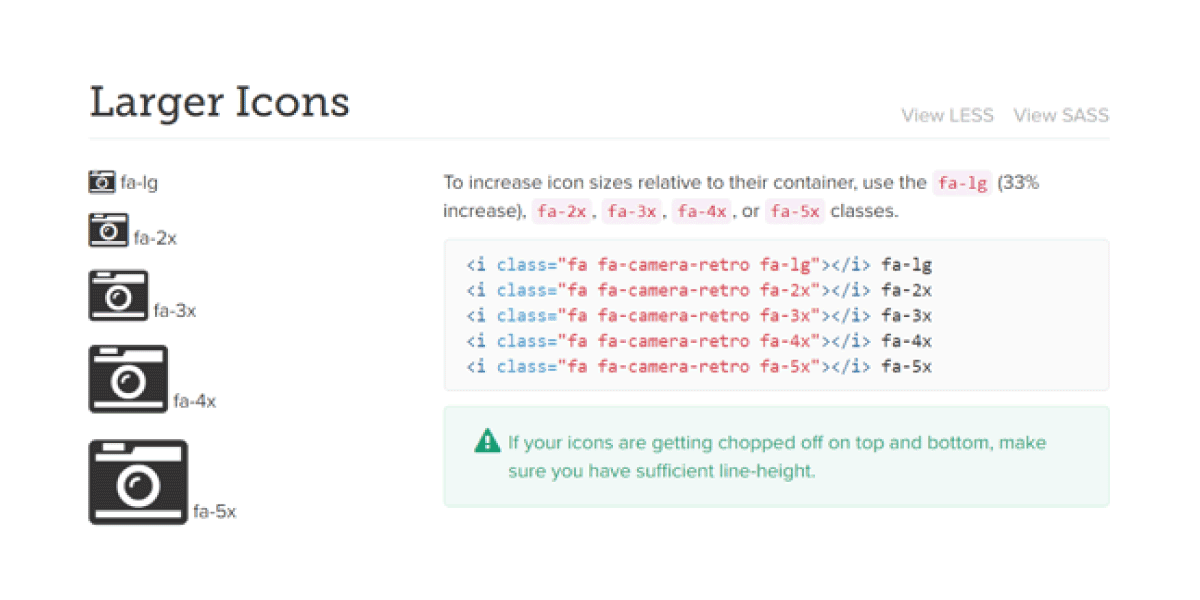The height and width of the screenshot is (600, 1200).
Task: Click the fa-4x camera retro icon
Action: click(129, 379)
